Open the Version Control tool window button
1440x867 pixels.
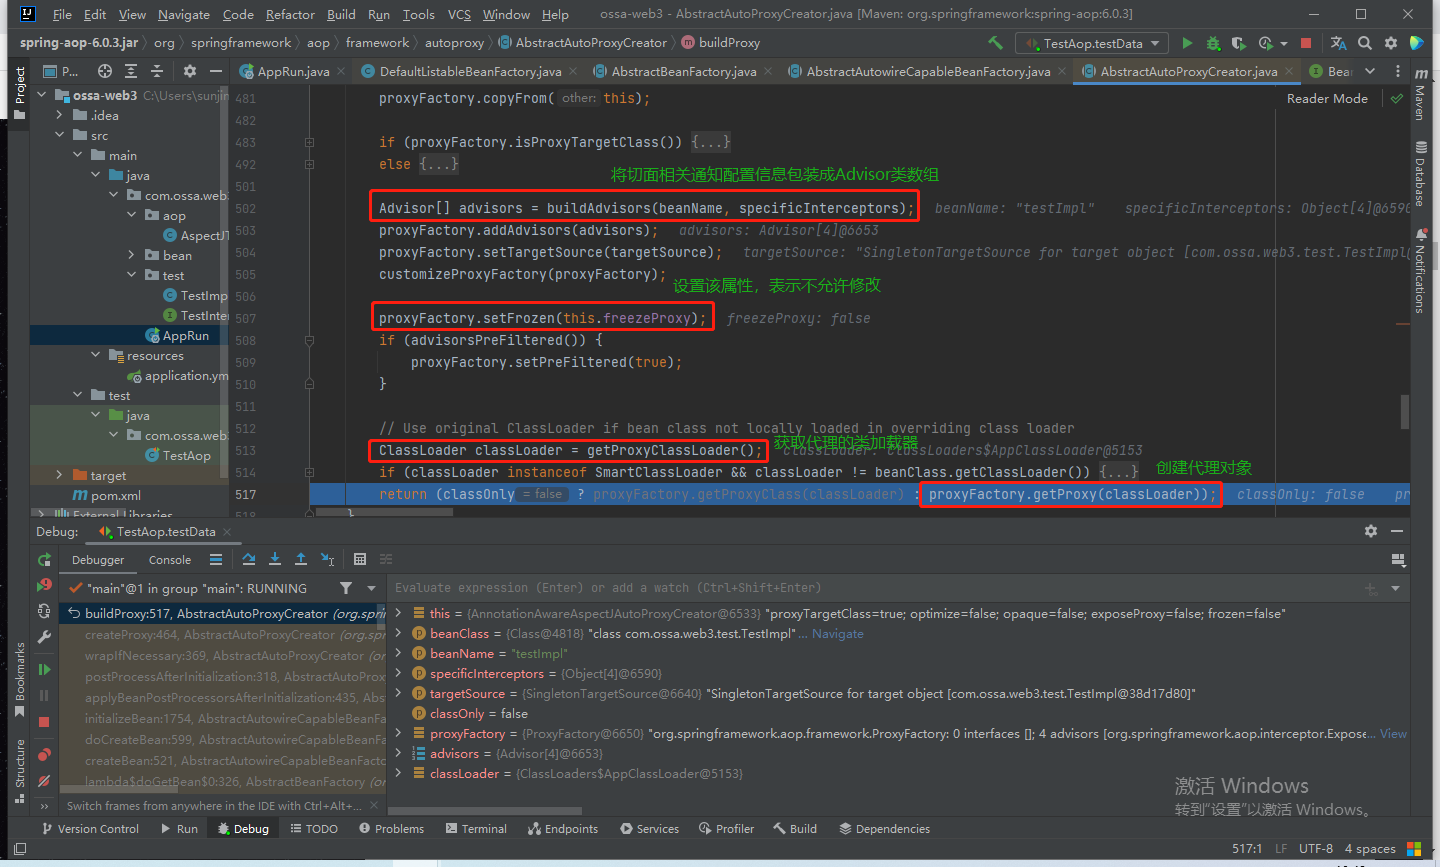click(90, 828)
